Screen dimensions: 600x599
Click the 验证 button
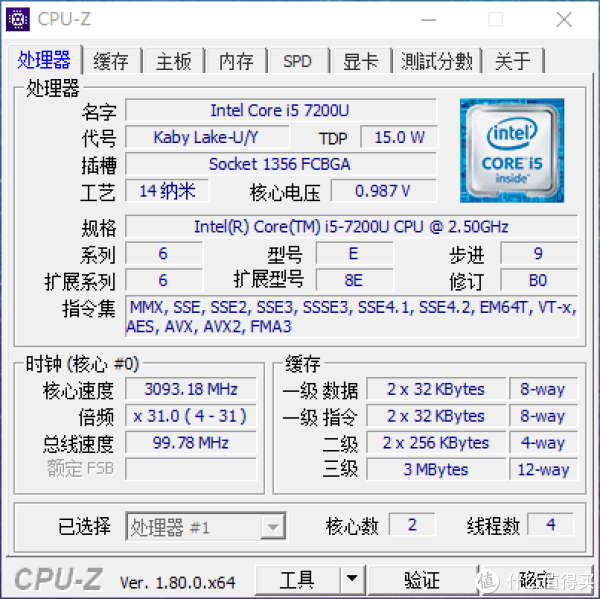[422, 579]
